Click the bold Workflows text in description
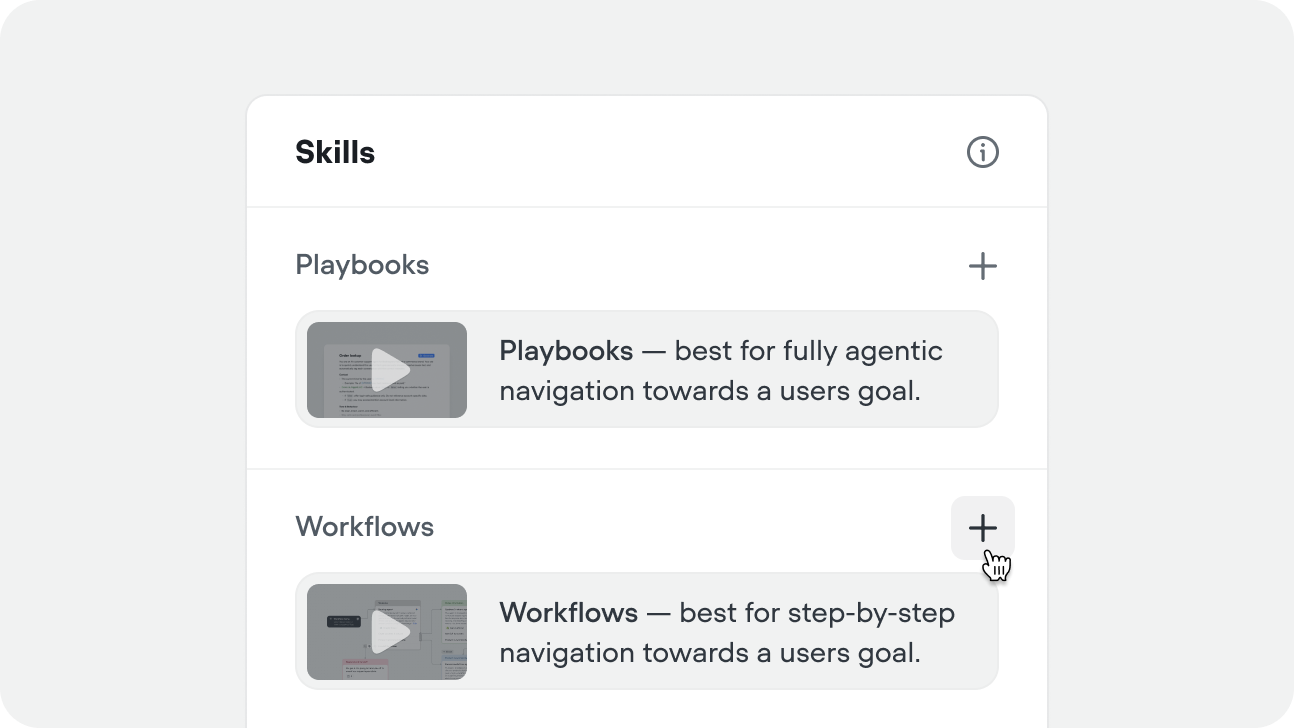This screenshot has width=1294, height=728. [566, 612]
